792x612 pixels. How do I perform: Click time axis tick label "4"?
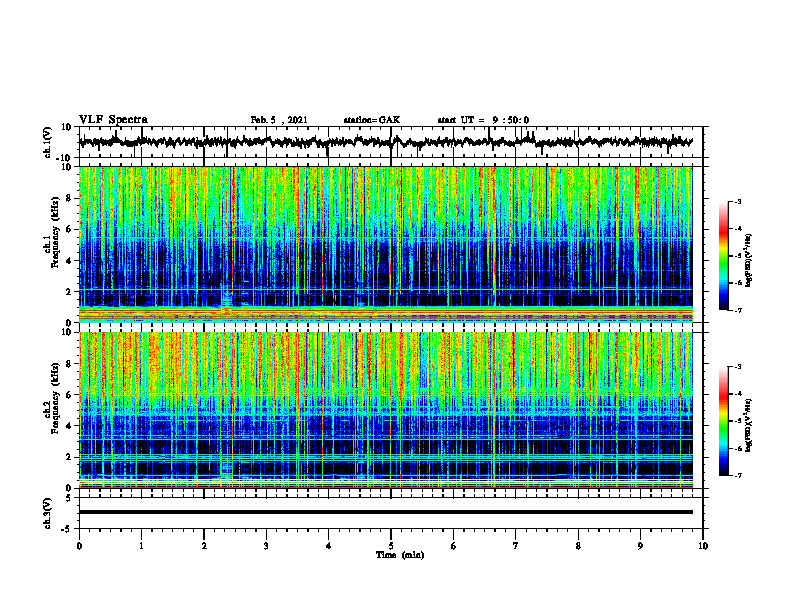(328, 546)
